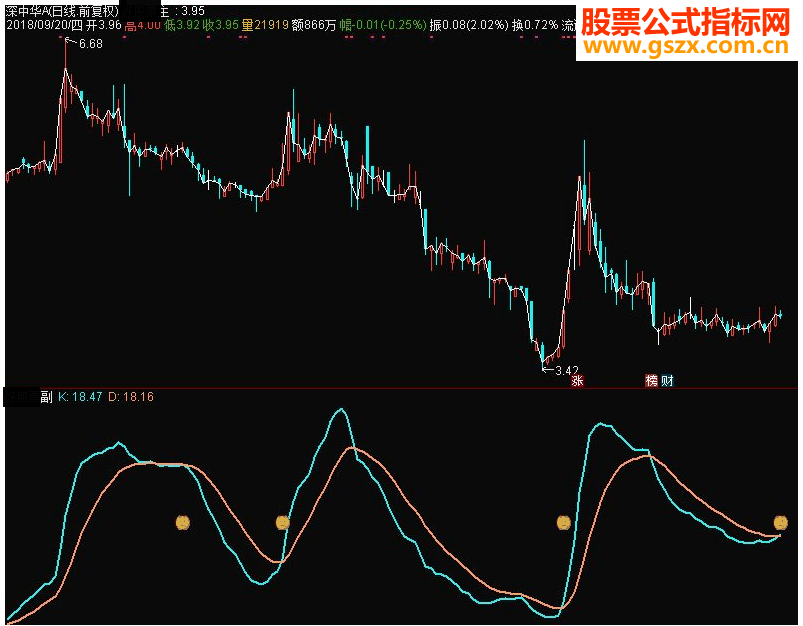This screenshot has width=803, height=626.
Task: Click the K: 18.47 indicator value
Action: [x=80, y=397]
